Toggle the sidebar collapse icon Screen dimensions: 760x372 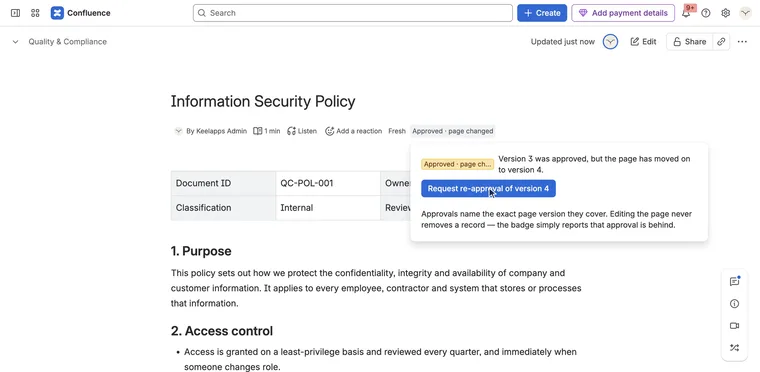click(15, 13)
